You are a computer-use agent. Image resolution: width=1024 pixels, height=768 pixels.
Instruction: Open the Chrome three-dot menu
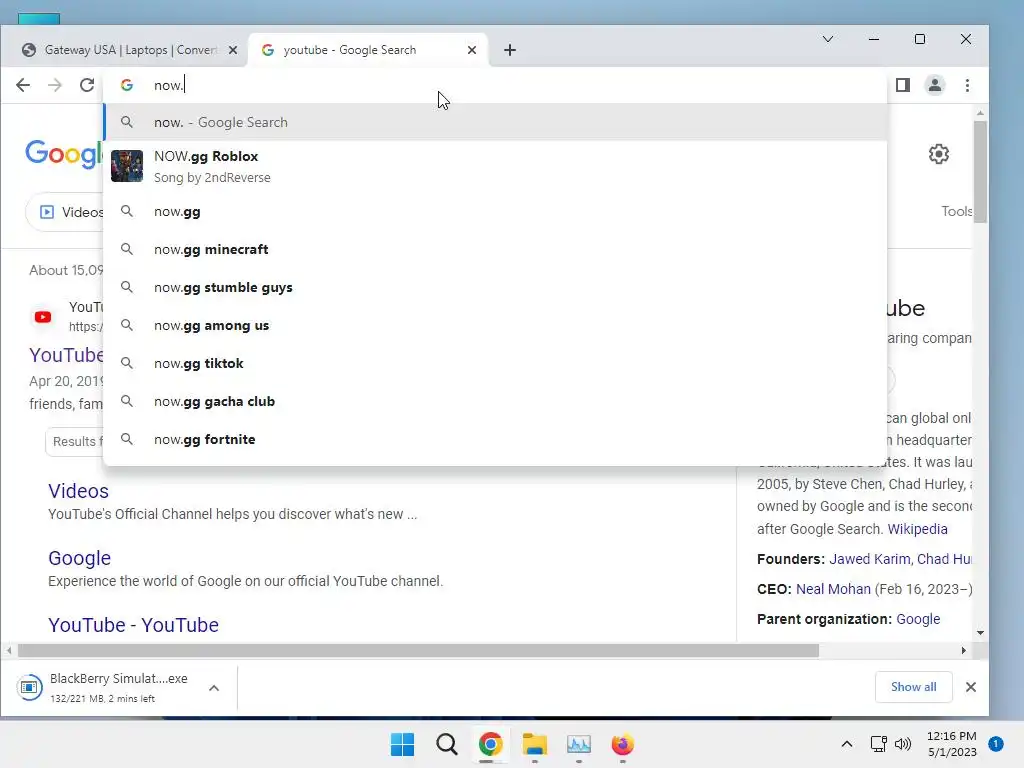(967, 85)
